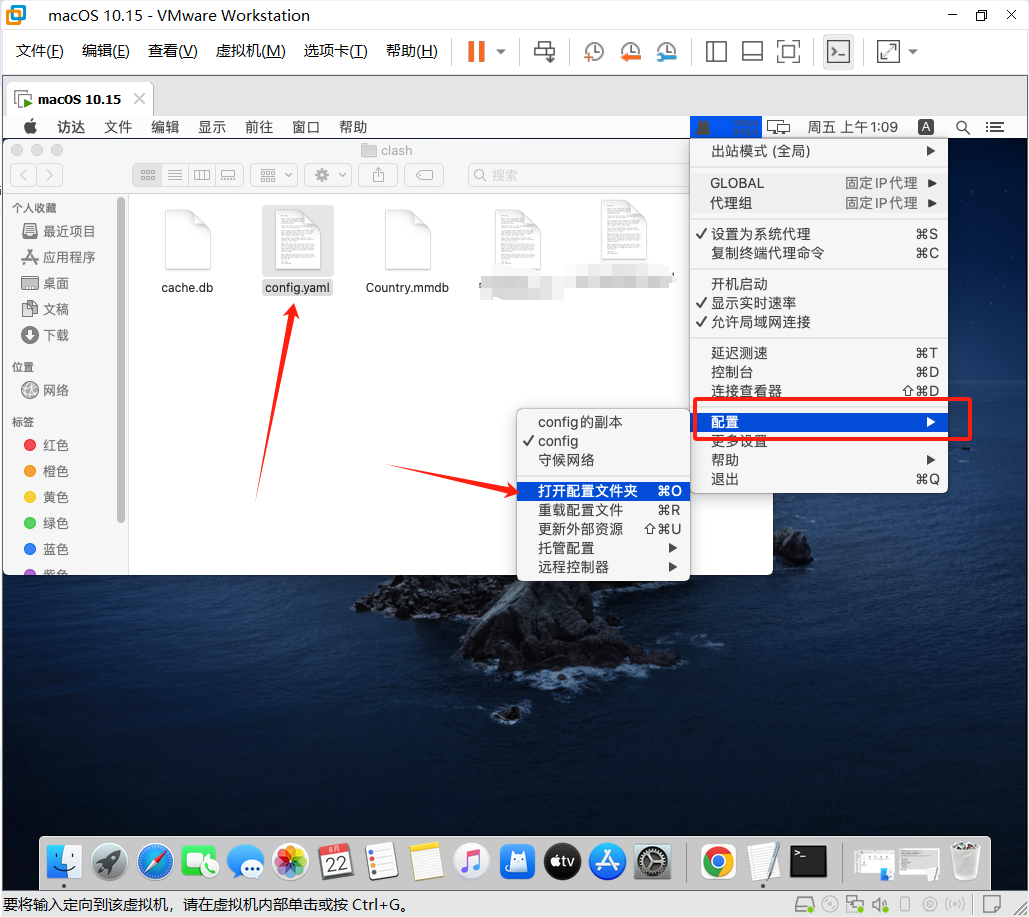1029x917 pixels.
Task: Click the red 红色 tag in sidebar
Action: [55, 445]
